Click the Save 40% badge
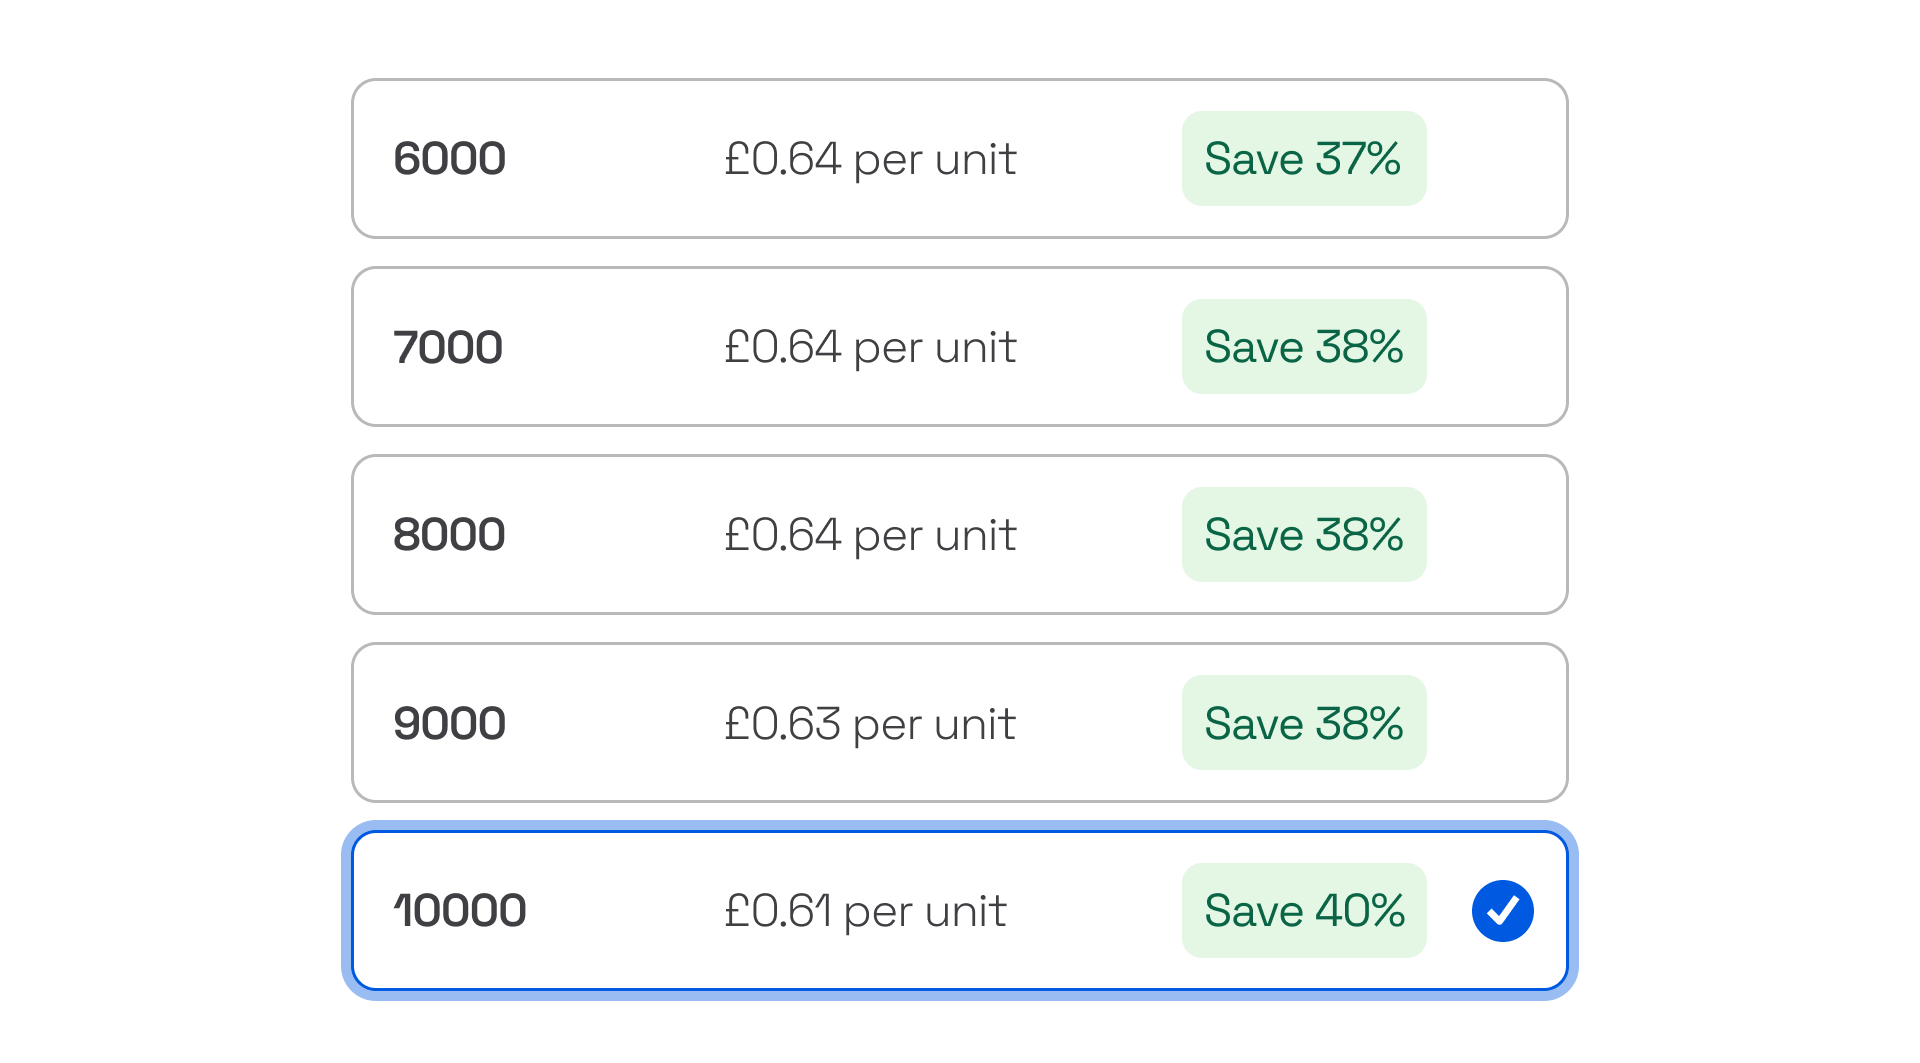 (1303, 911)
